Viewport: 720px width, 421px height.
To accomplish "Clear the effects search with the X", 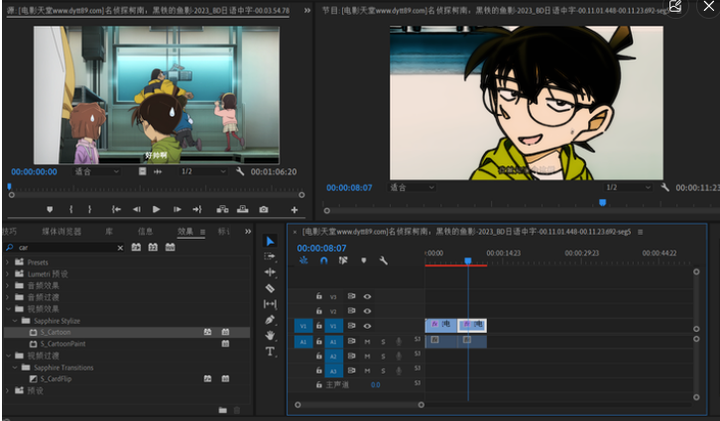I will [x=120, y=248].
